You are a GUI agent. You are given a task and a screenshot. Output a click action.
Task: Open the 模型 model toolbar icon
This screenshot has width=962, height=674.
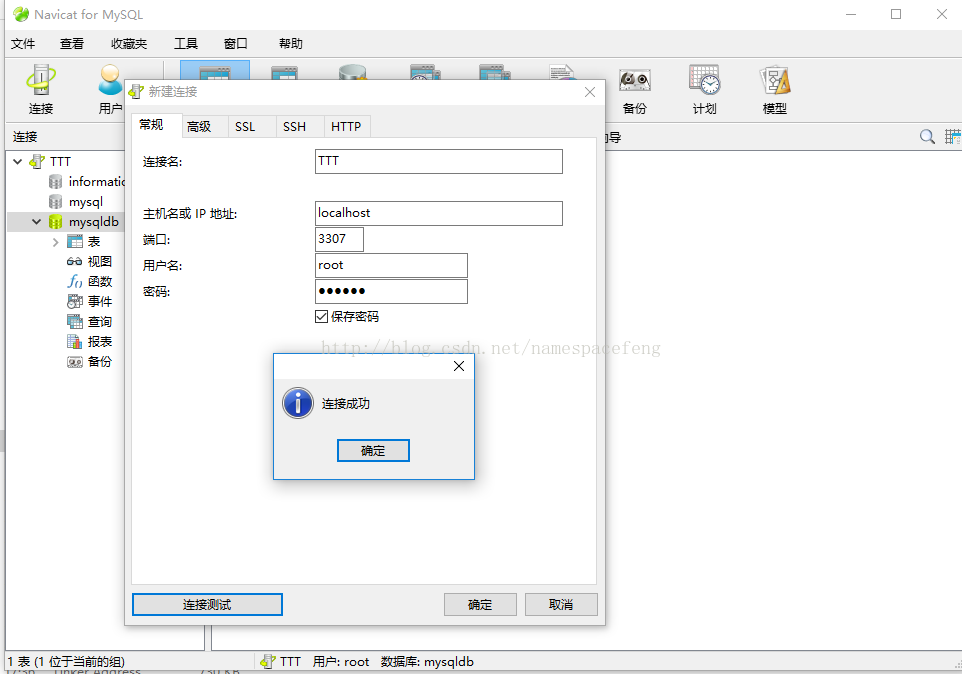point(774,89)
